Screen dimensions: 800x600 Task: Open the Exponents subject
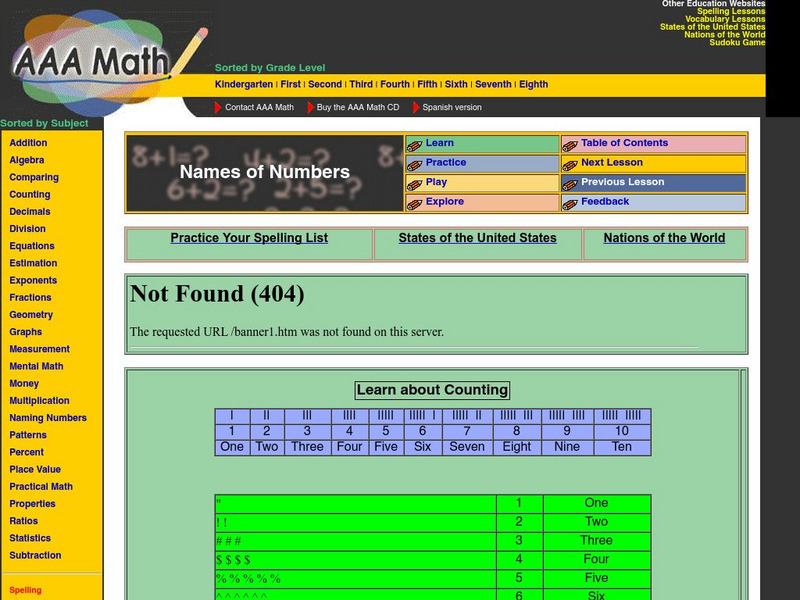point(33,280)
